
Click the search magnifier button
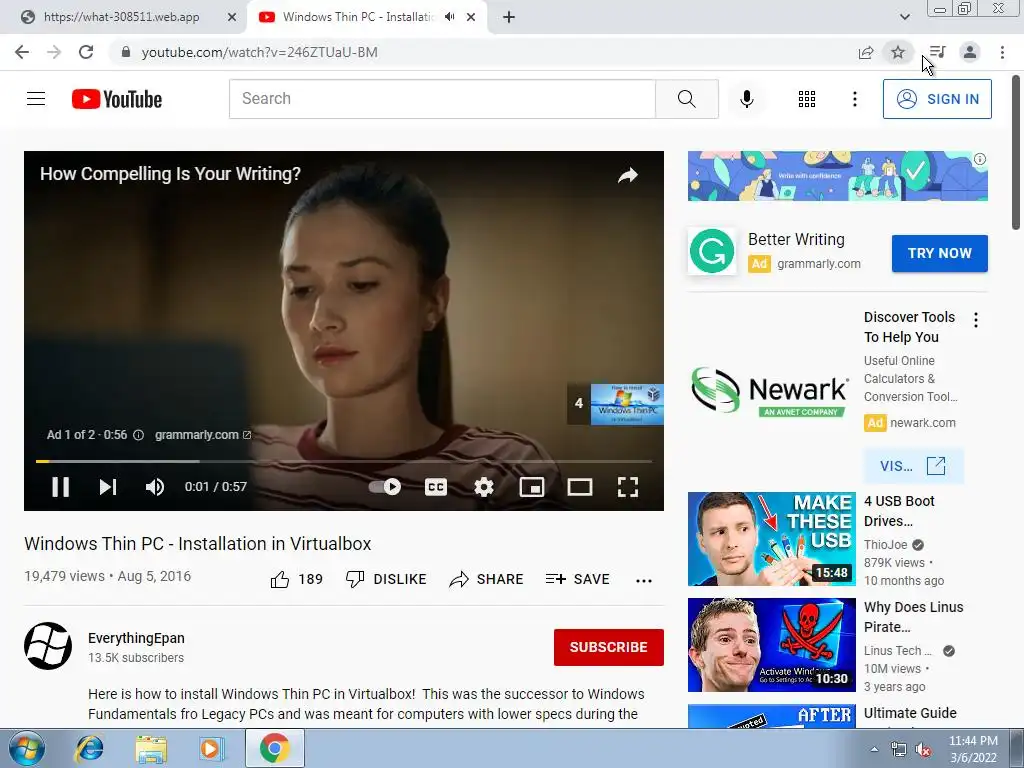(686, 99)
